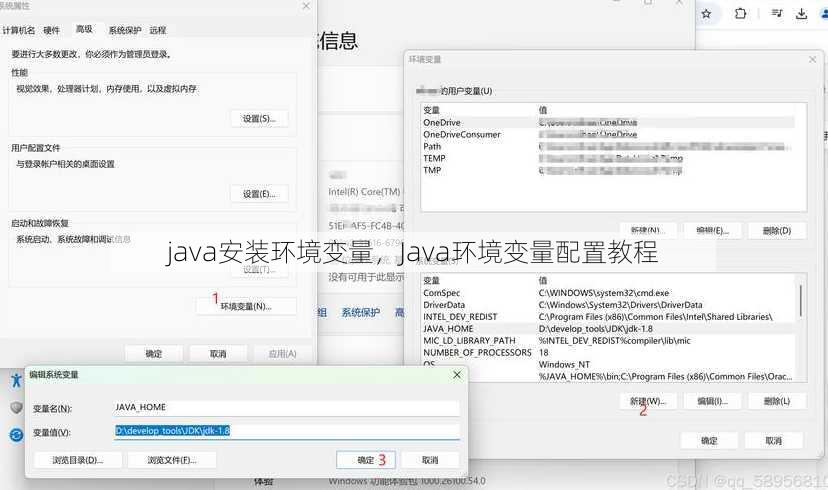
Task: Select the %JAVA_HOME%\bin system Path row
Action: pyautogui.click(x=608, y=376)
